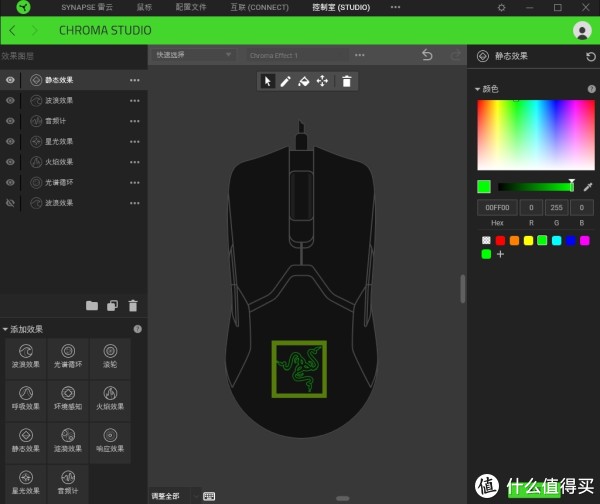Click the canvas toolbar trash icon

347,81
